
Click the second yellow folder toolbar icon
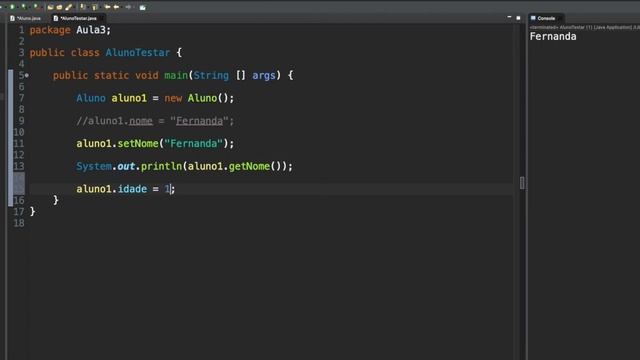point(60,7)
